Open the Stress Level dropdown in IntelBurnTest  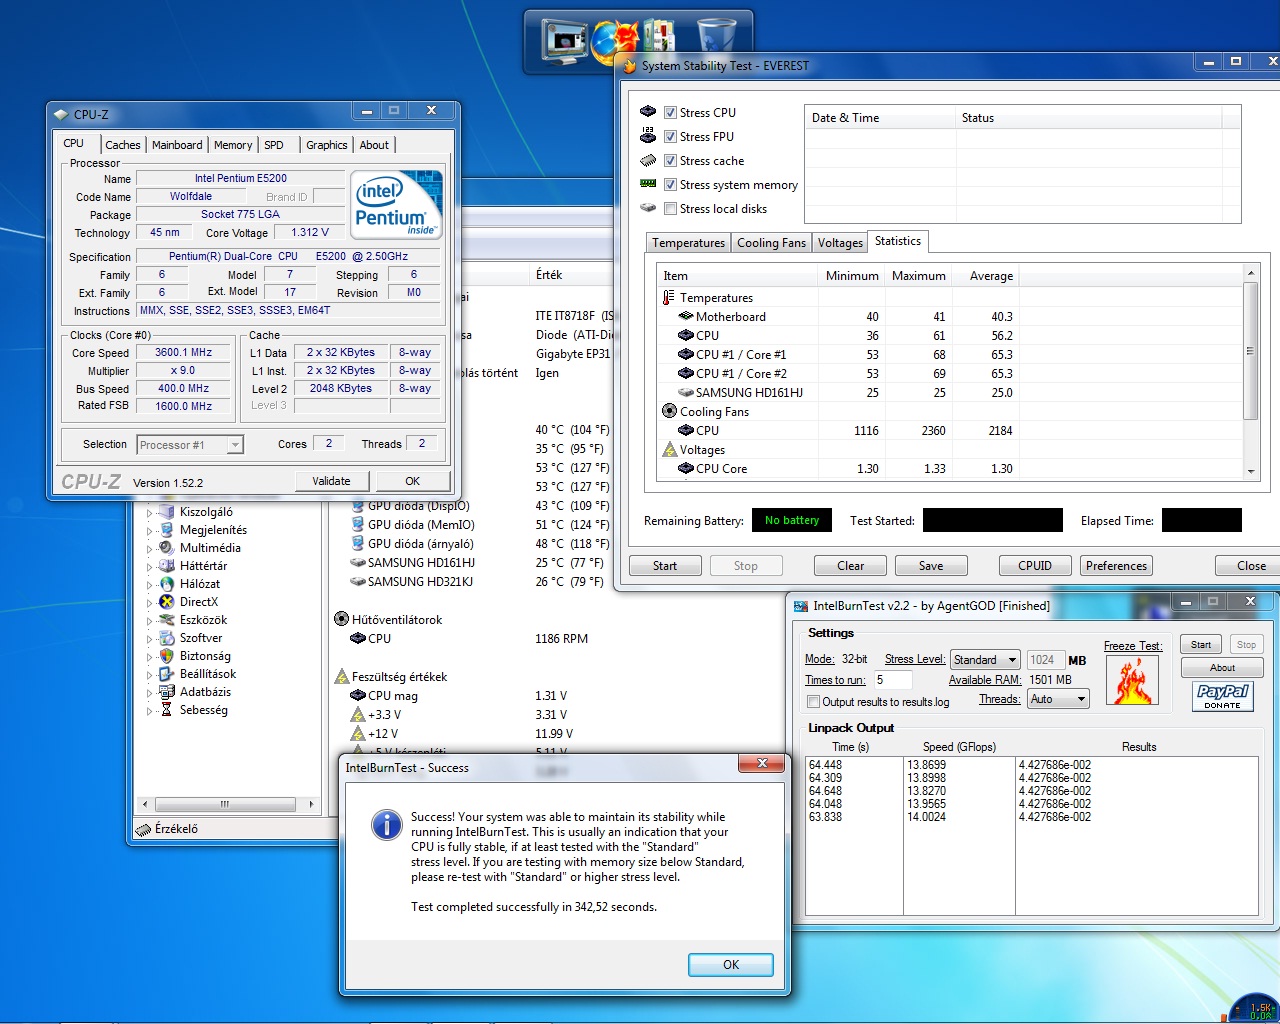tap(984, 660)
